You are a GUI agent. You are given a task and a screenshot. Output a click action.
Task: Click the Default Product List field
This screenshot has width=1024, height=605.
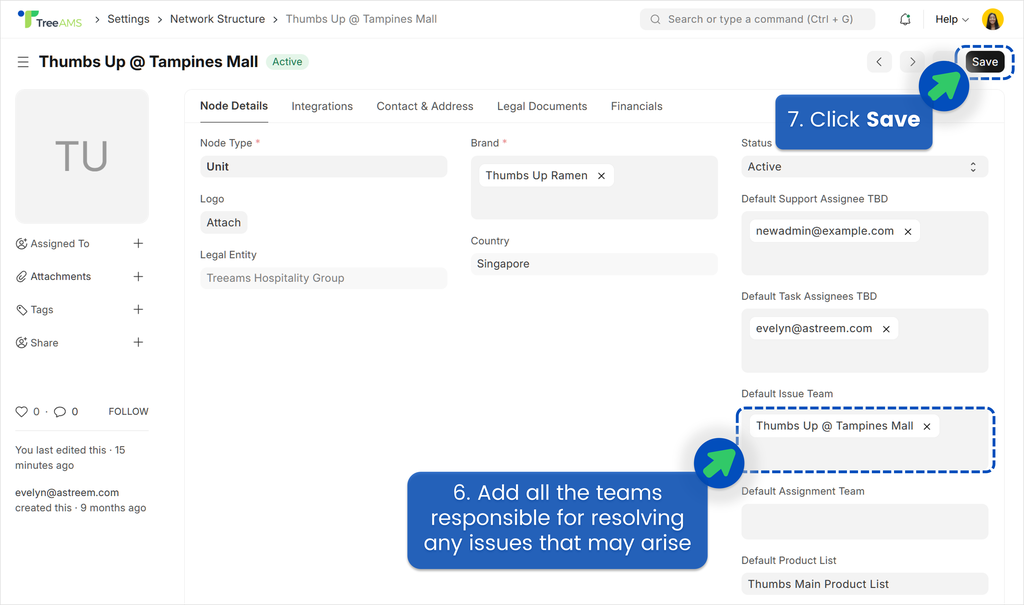point(864,584)
